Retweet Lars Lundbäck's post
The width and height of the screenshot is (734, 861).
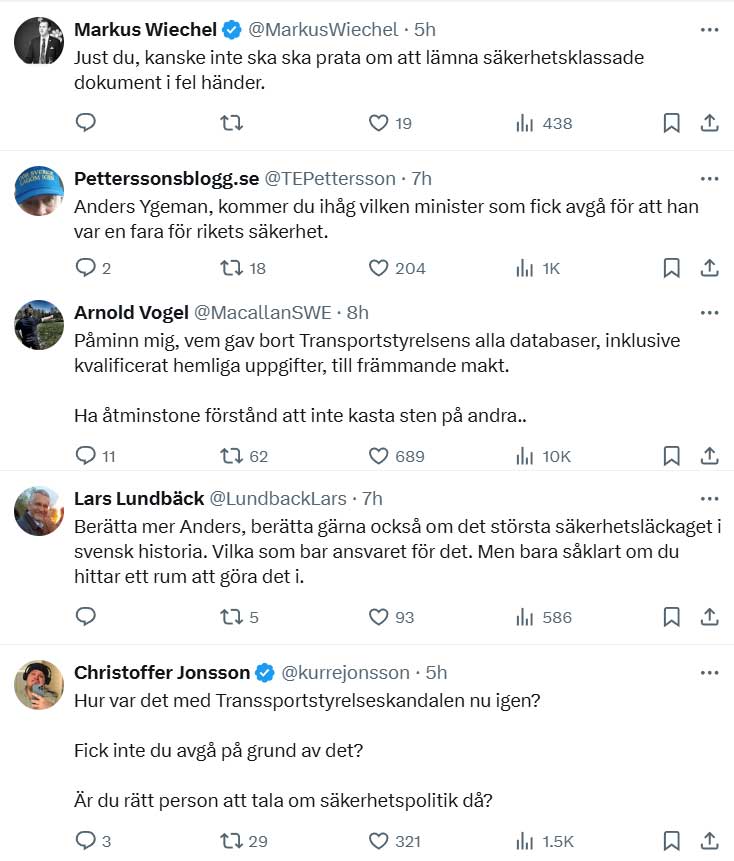click(231, 617)
